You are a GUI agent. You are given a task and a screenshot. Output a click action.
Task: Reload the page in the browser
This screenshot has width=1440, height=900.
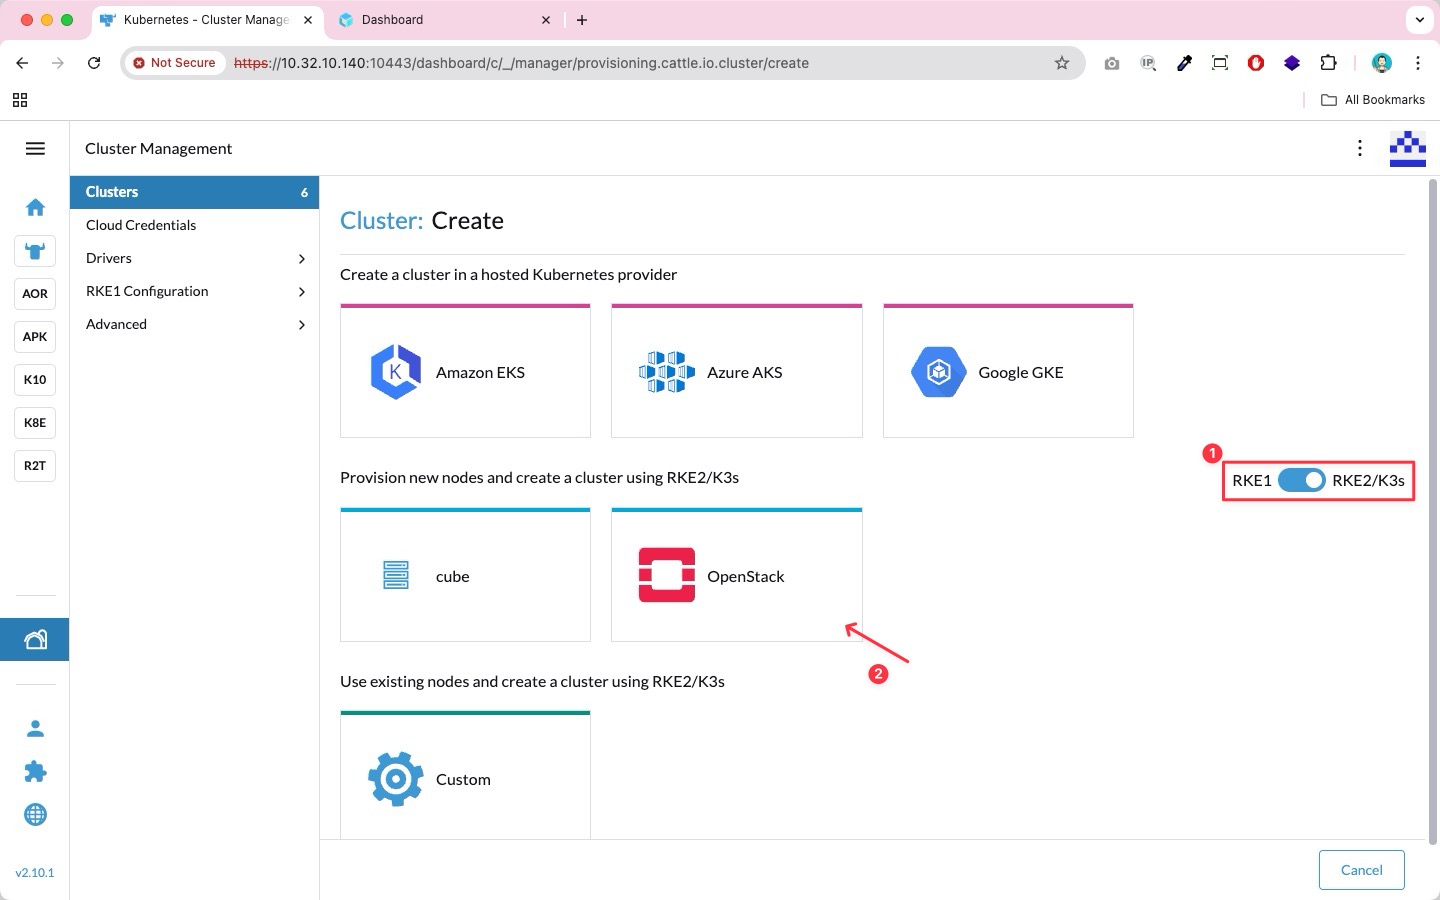click(x=94, y=63)
